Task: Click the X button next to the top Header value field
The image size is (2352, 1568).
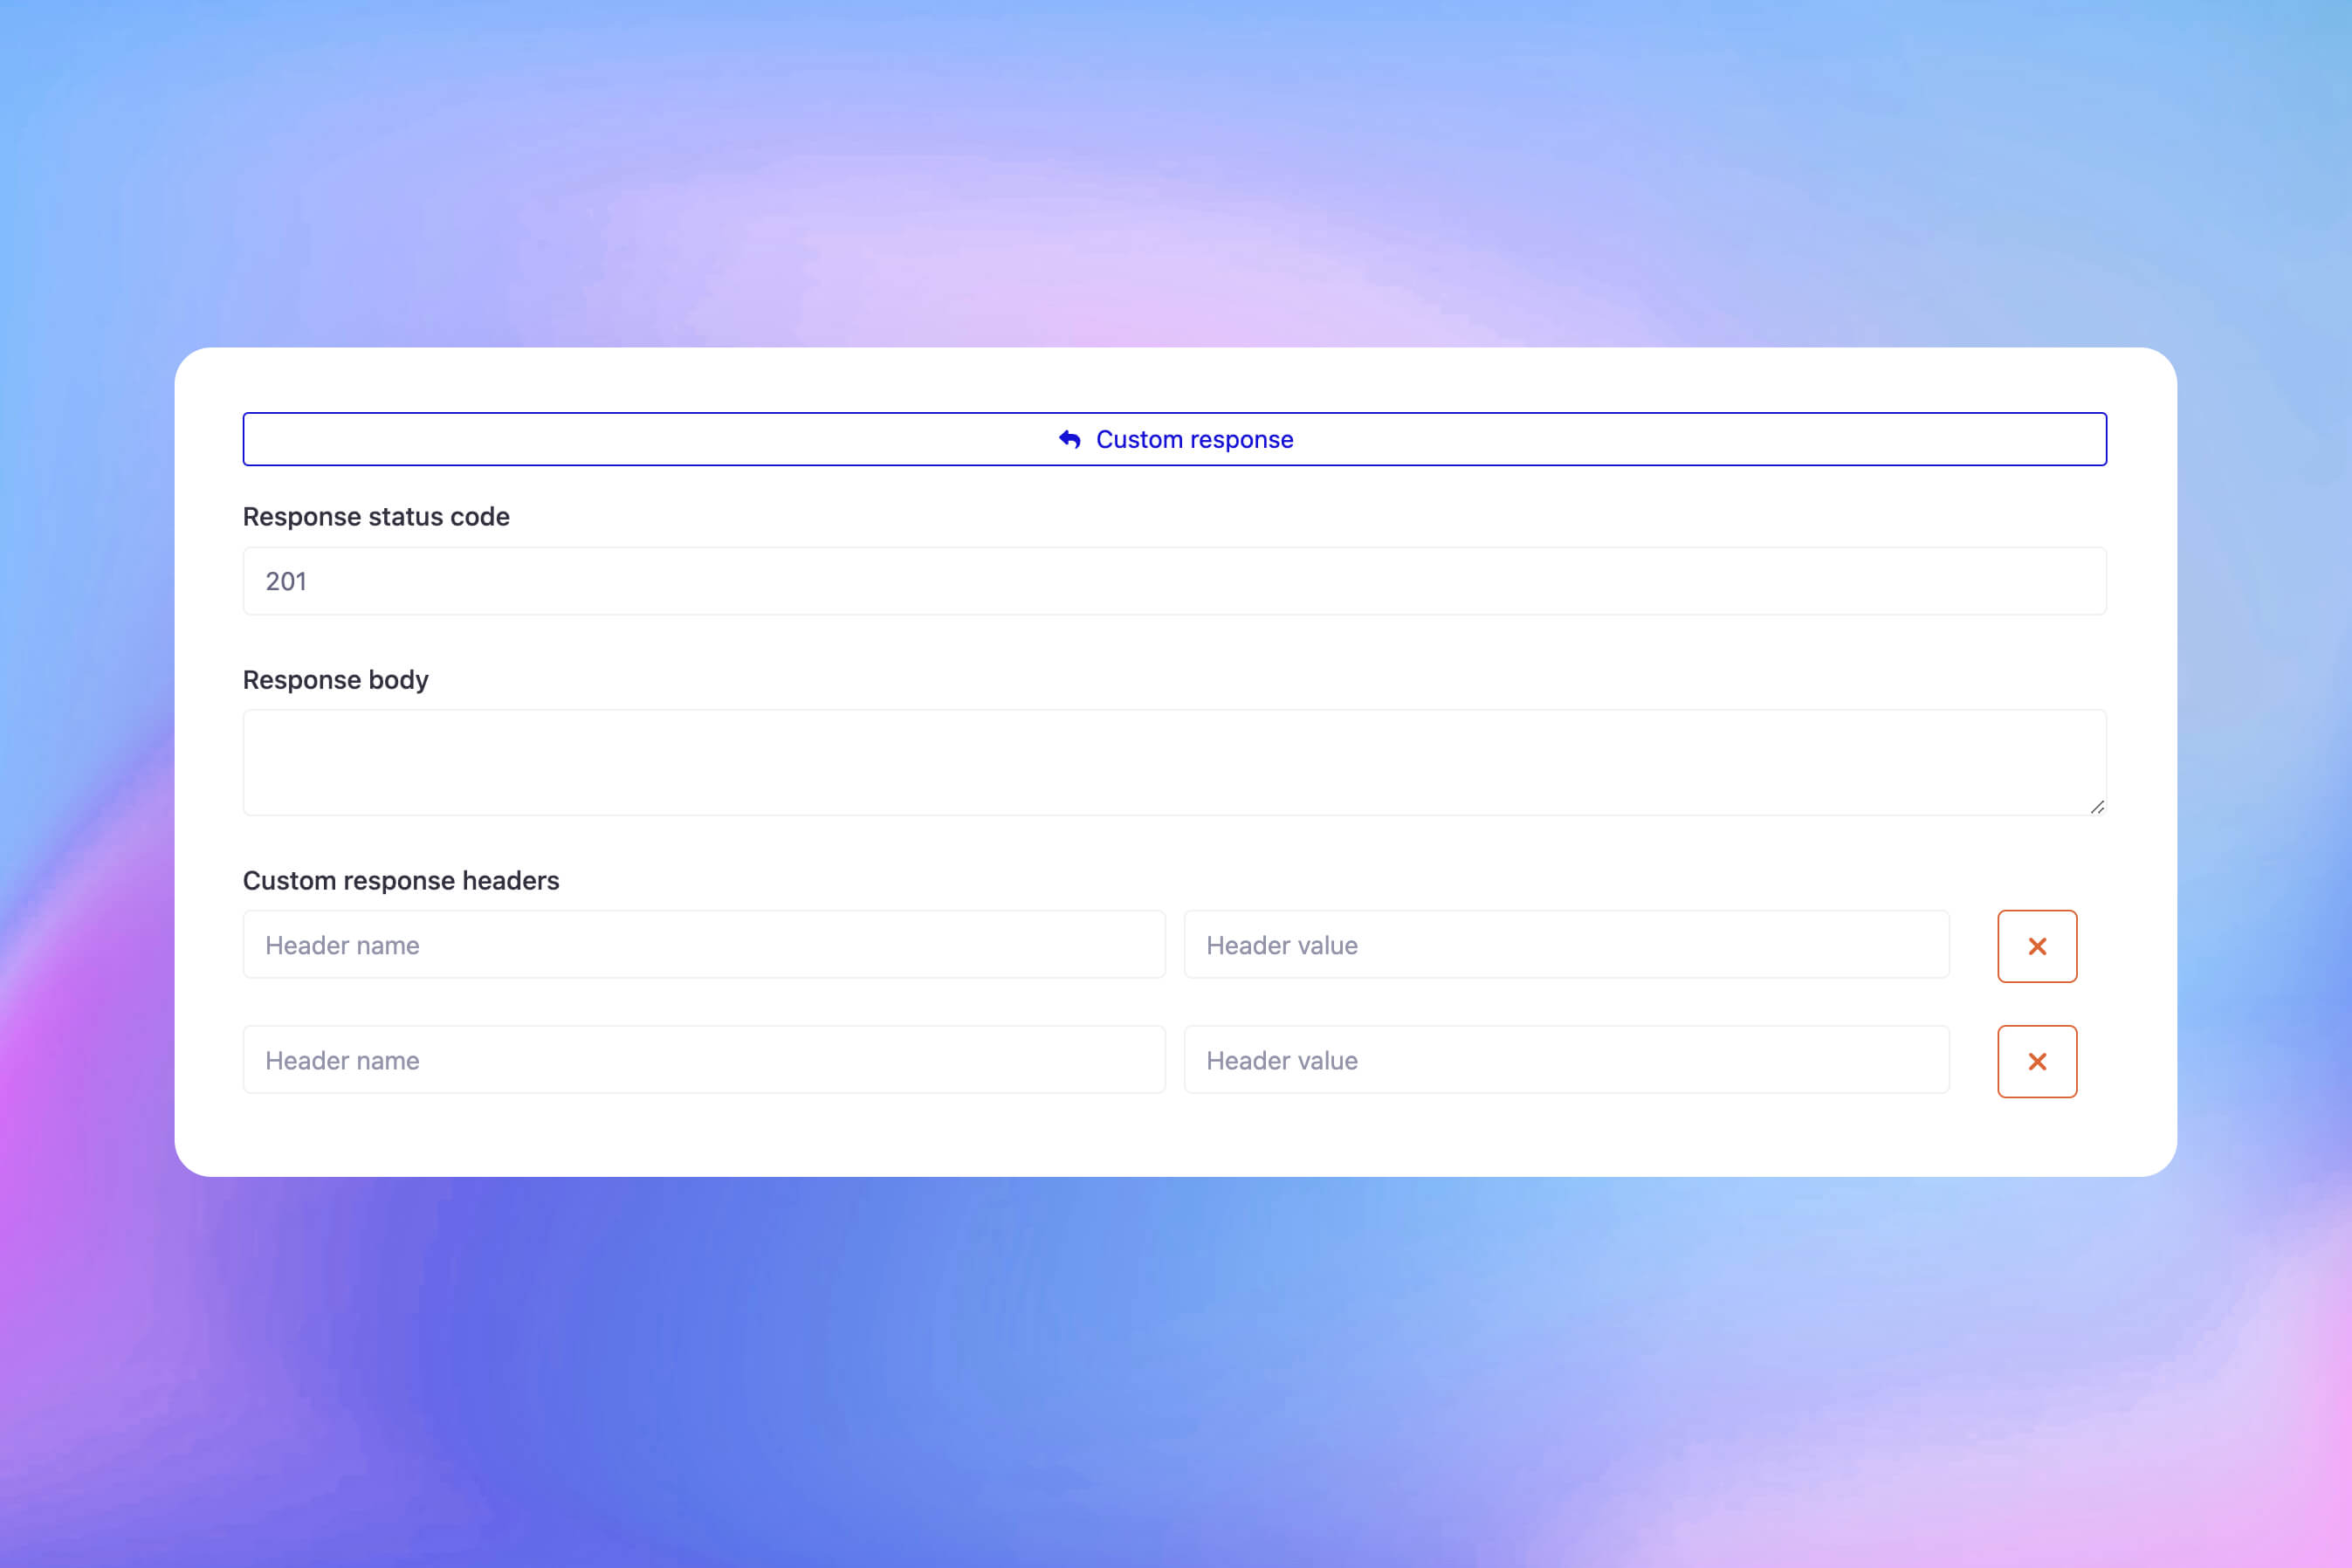Action: click(2037, 945)
